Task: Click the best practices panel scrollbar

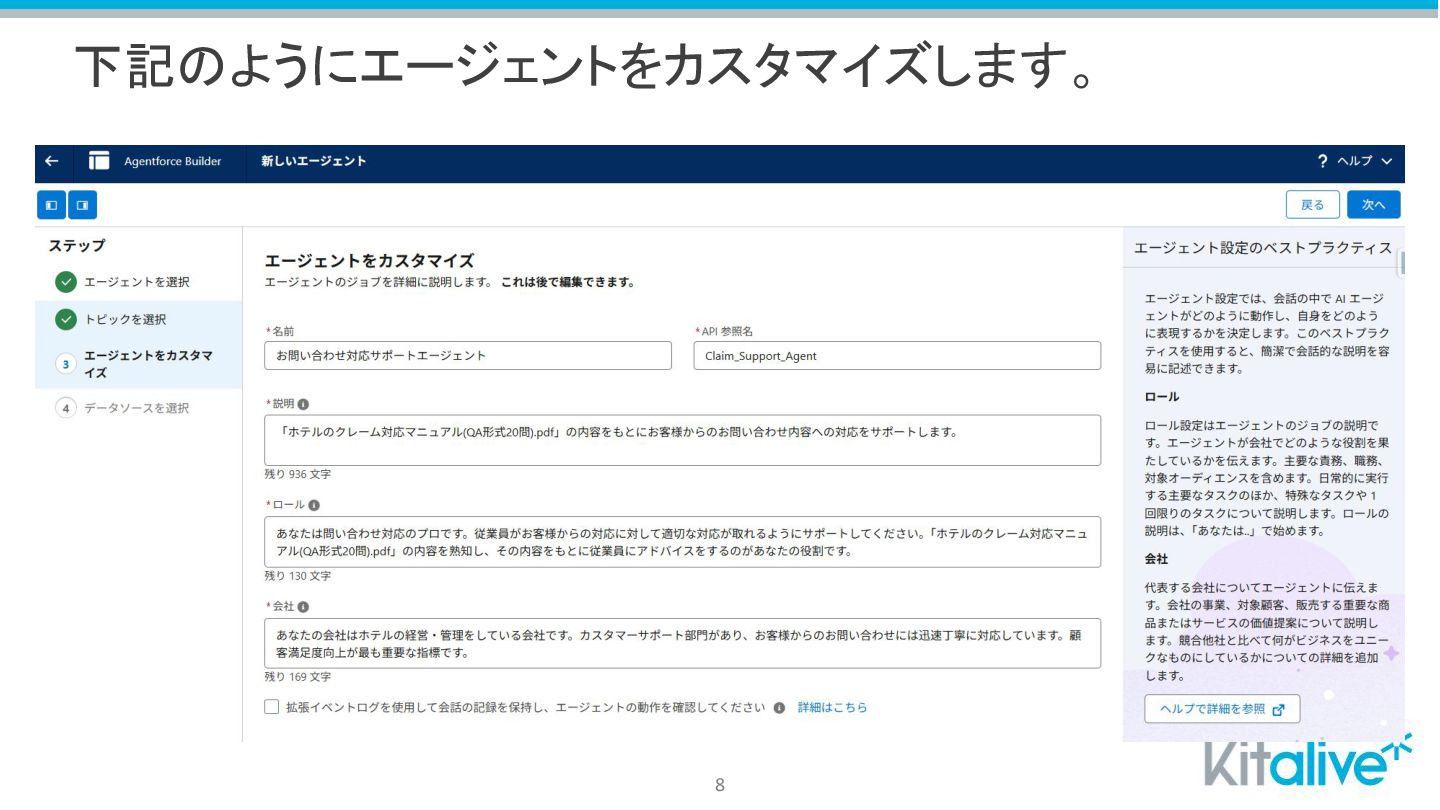Action: (x=1402, y=262)
